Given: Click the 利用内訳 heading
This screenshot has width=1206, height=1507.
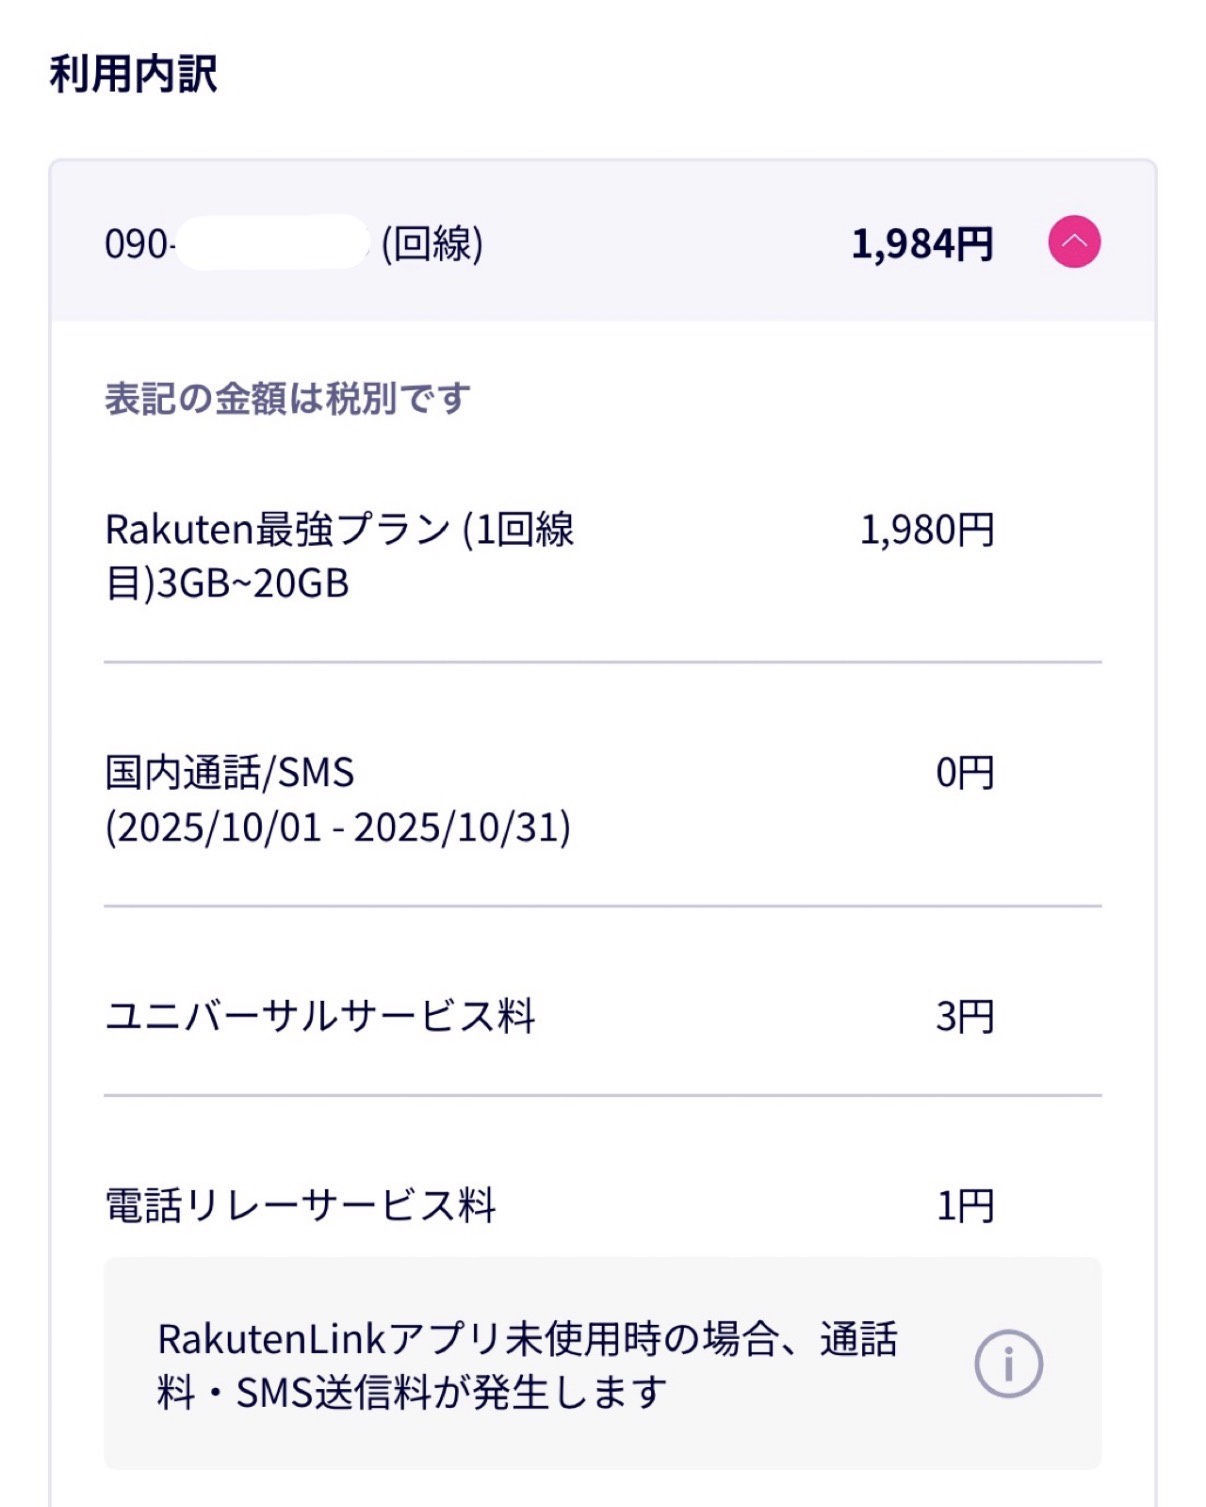Looking at the screenshot, I should point(133,74).
